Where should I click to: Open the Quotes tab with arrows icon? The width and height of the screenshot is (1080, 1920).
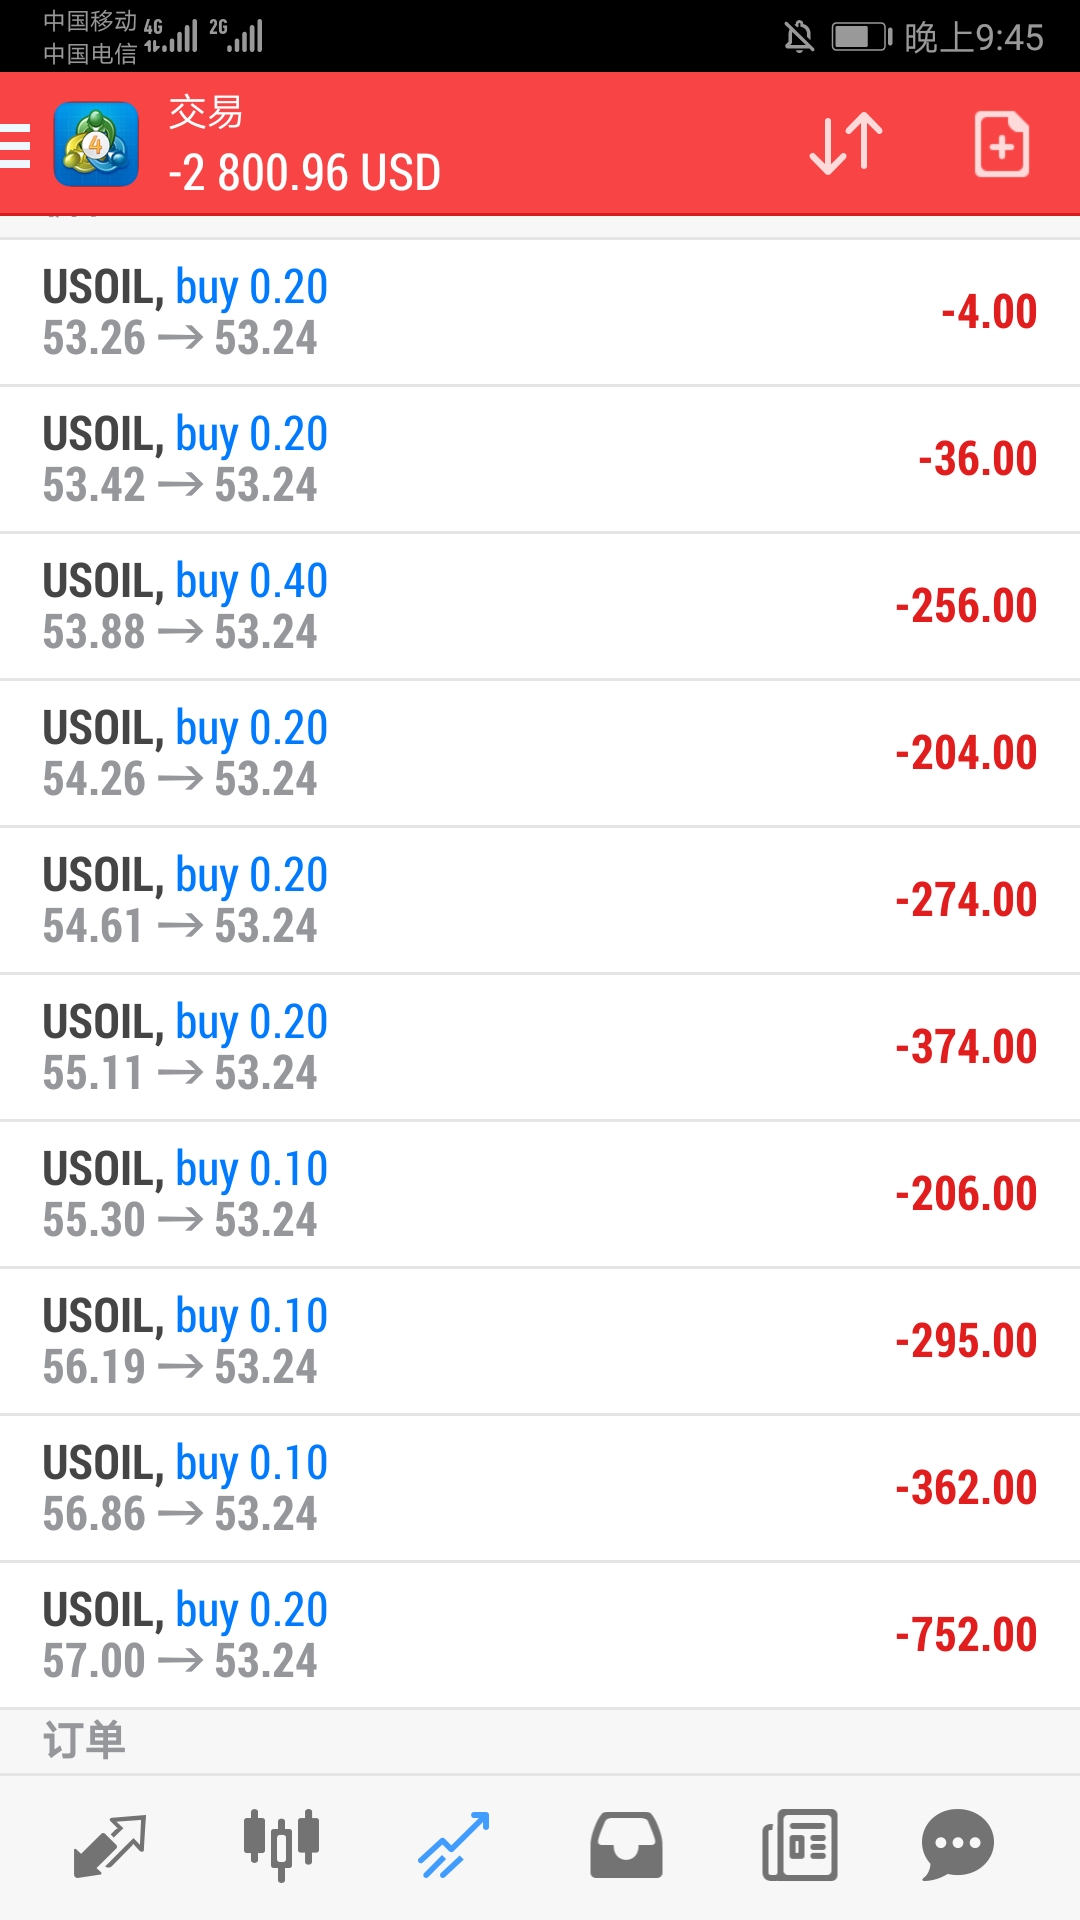coord(110,1845)
